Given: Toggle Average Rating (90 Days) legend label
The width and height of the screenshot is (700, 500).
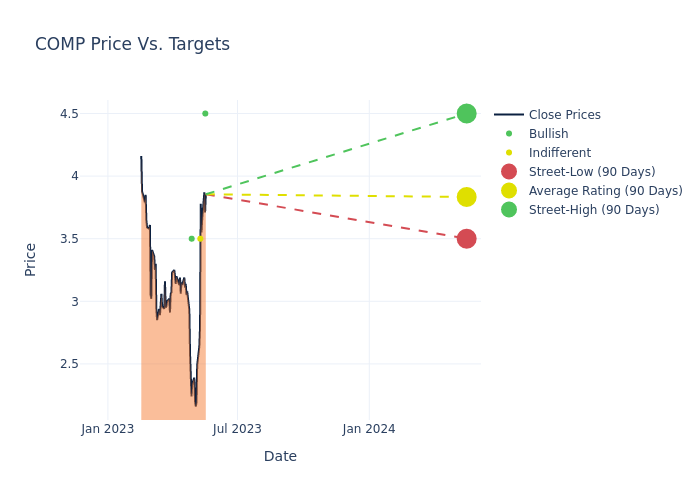Looking at the screenshot, I should click(605, 191).
